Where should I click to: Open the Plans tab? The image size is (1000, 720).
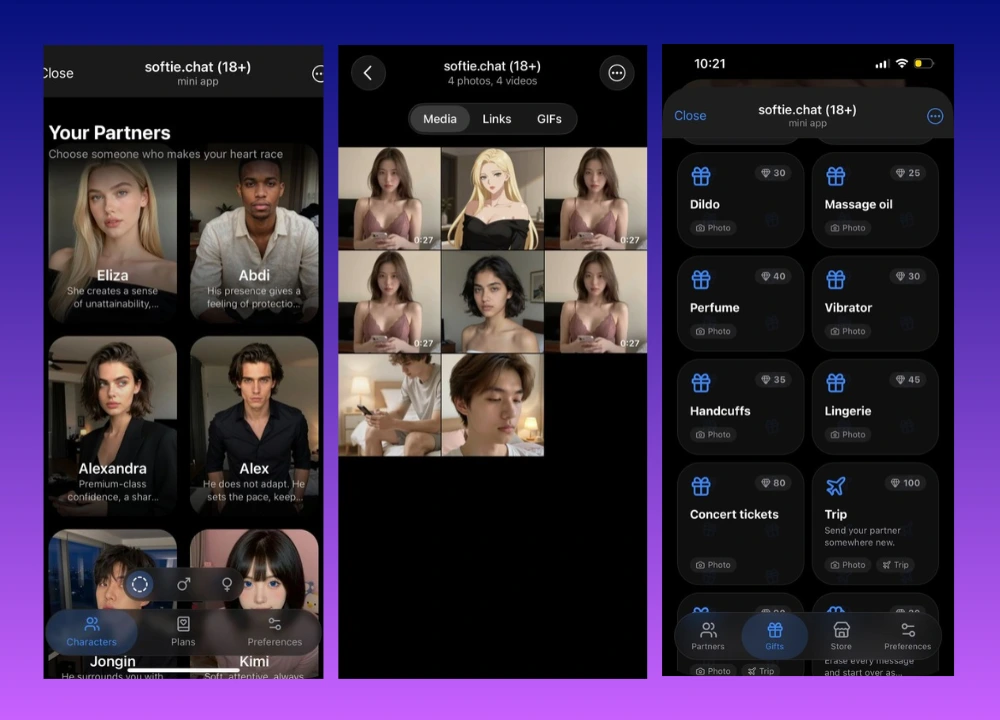(183, 631)
